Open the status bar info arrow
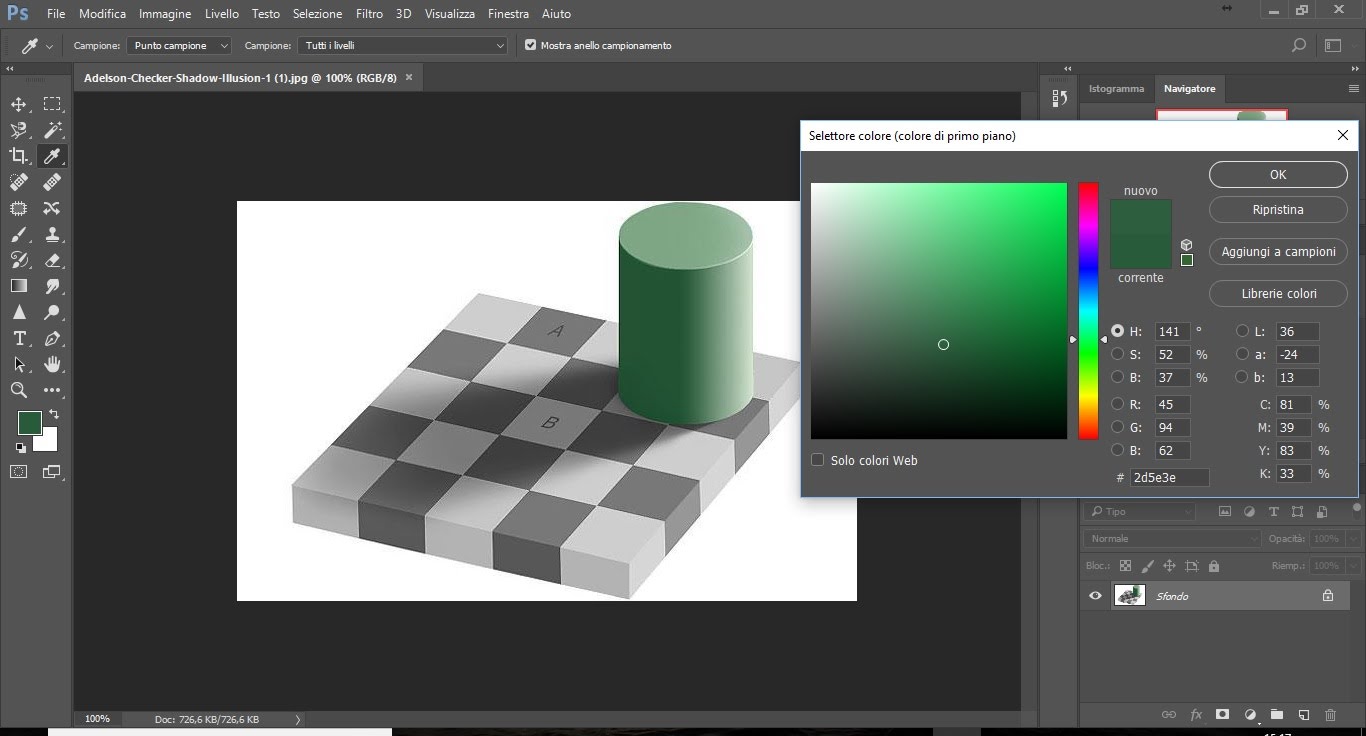Viewport: 1366px width, 736px height. click(297, 719)
